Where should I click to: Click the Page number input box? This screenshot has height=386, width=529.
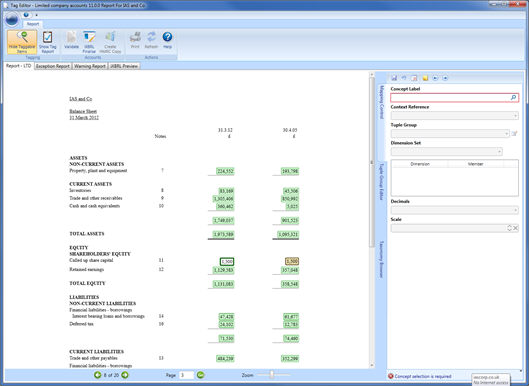[186, 375]
